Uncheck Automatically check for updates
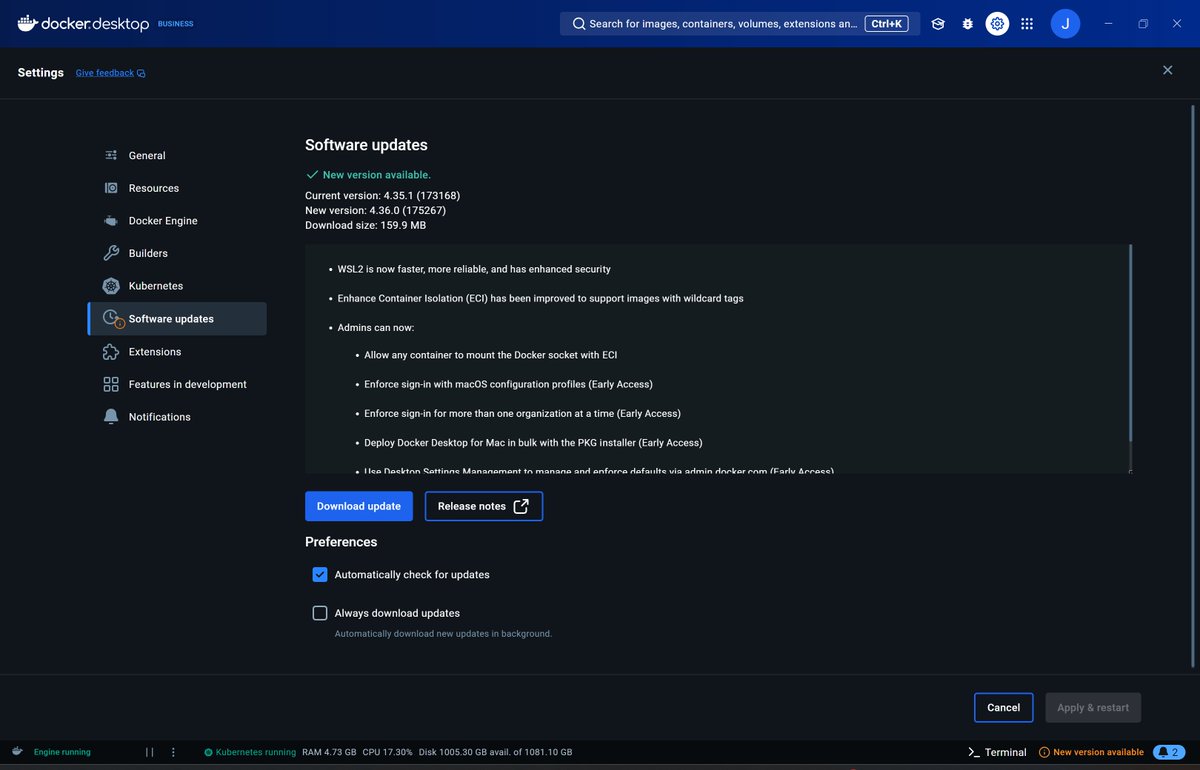1200x770 pixels. click(320, 574)
